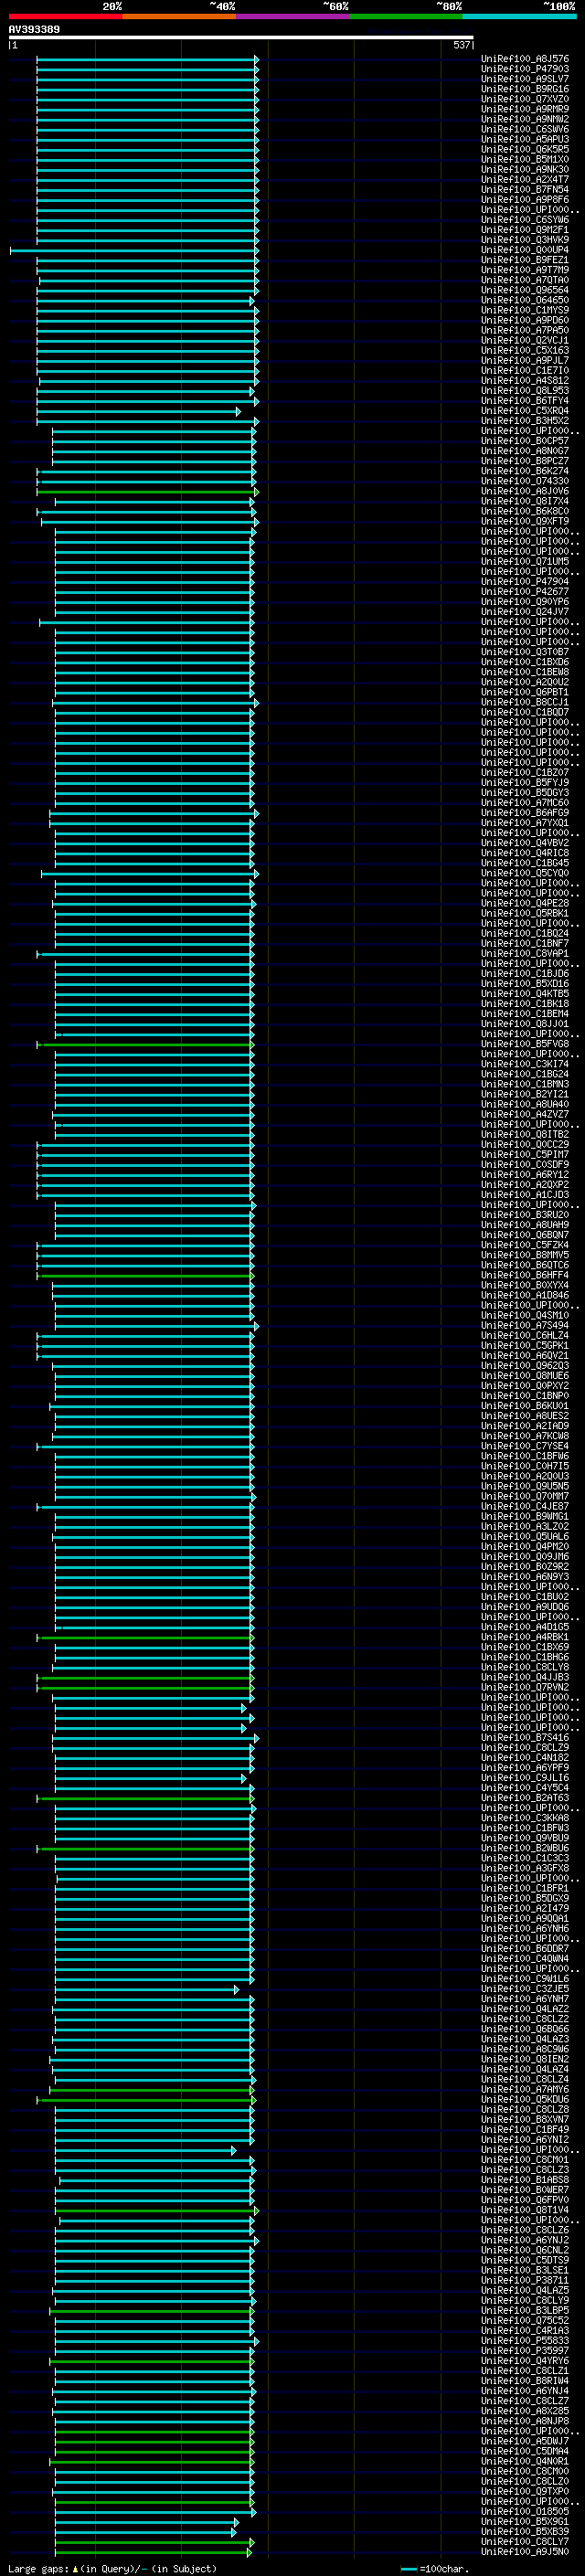Select the UniRef100_B3H5X2 label
The image size is (585, 2576).
pos(525,421)
